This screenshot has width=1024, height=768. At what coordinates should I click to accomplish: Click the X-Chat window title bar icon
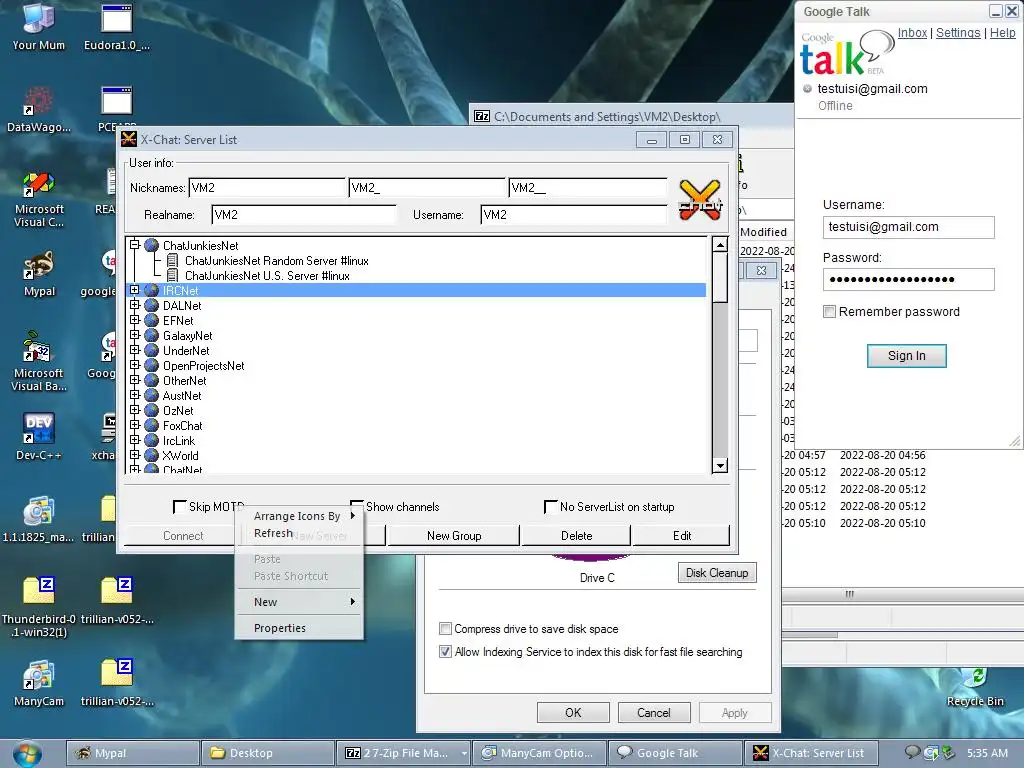click(x=129, y=139)
